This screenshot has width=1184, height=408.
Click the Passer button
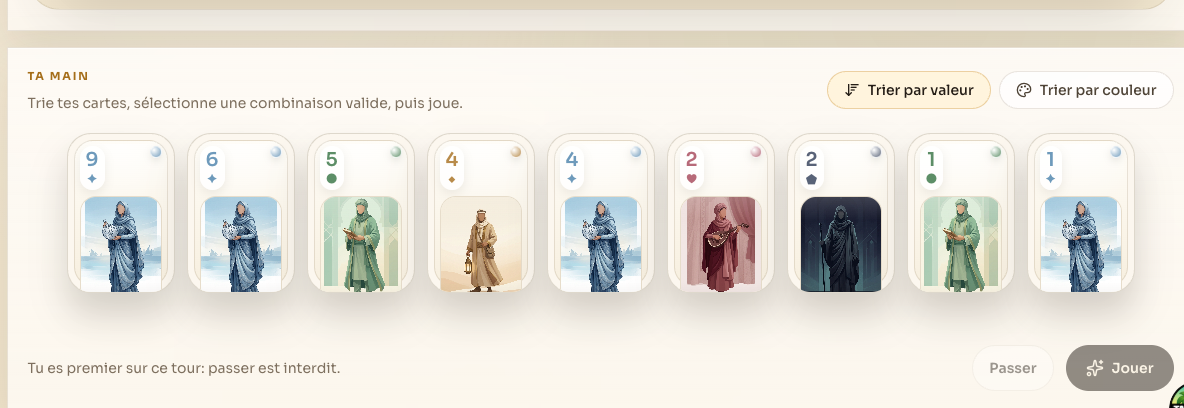[x=1013, y=368]
